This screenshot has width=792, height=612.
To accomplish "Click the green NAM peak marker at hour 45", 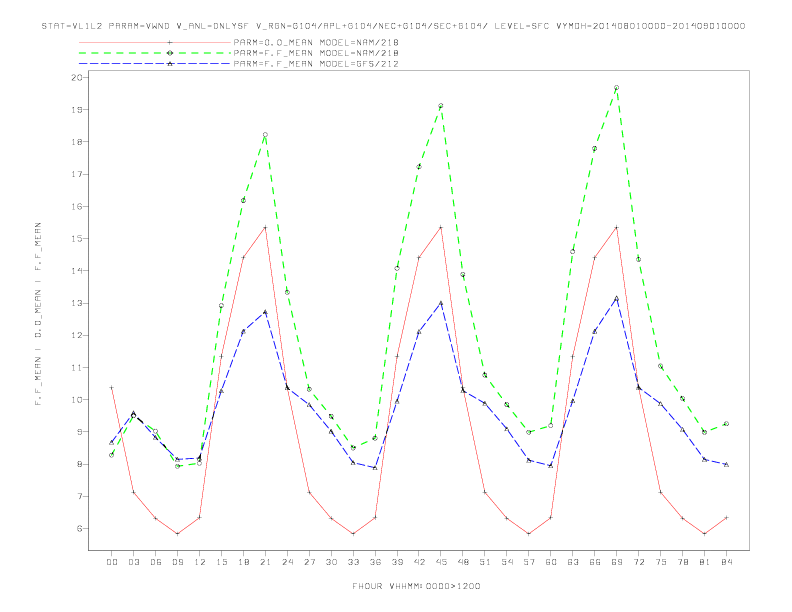I will [441, 106].
